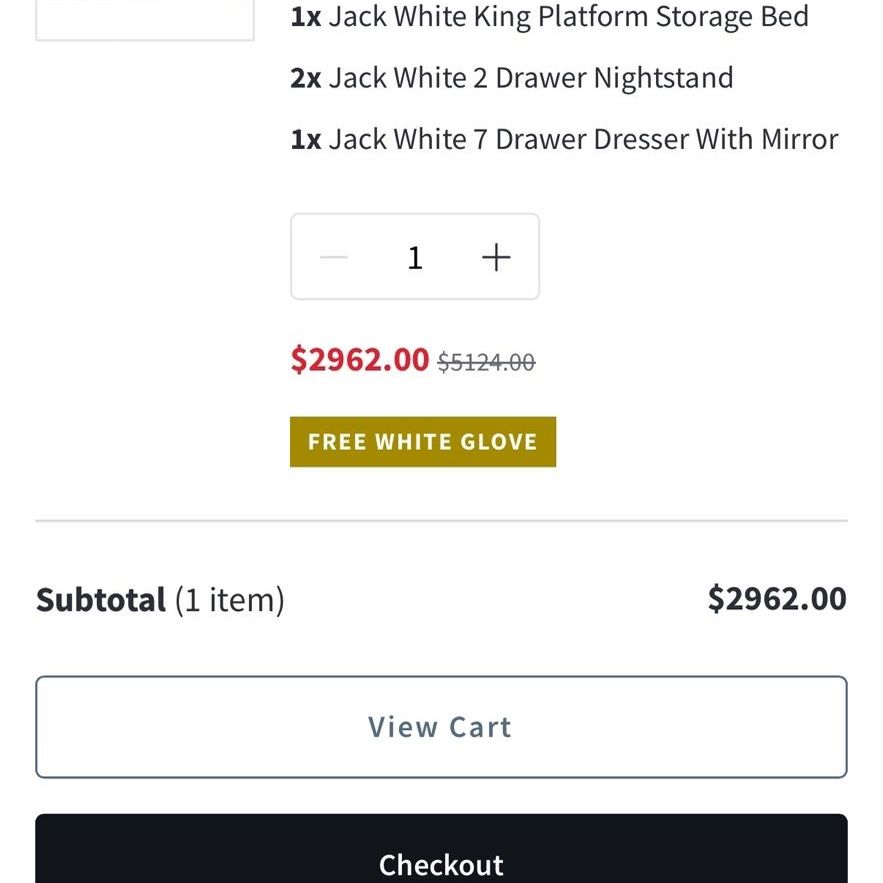Select the quantity value 1 in stepper

coord(415,258)
